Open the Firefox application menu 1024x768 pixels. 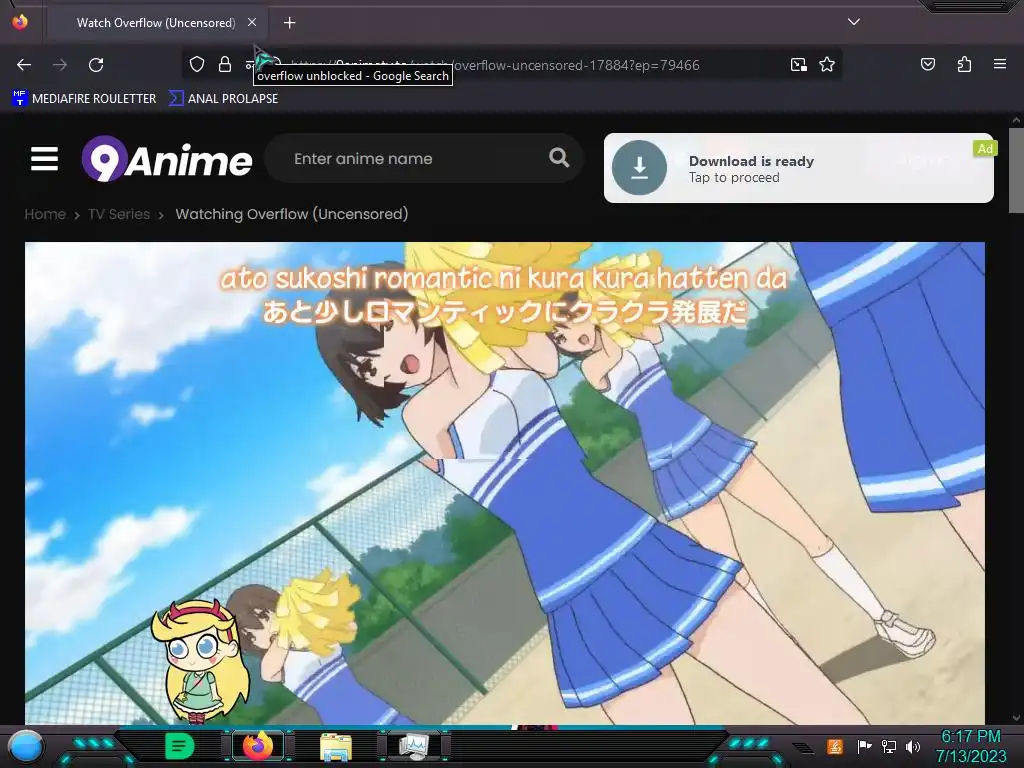1000,64
